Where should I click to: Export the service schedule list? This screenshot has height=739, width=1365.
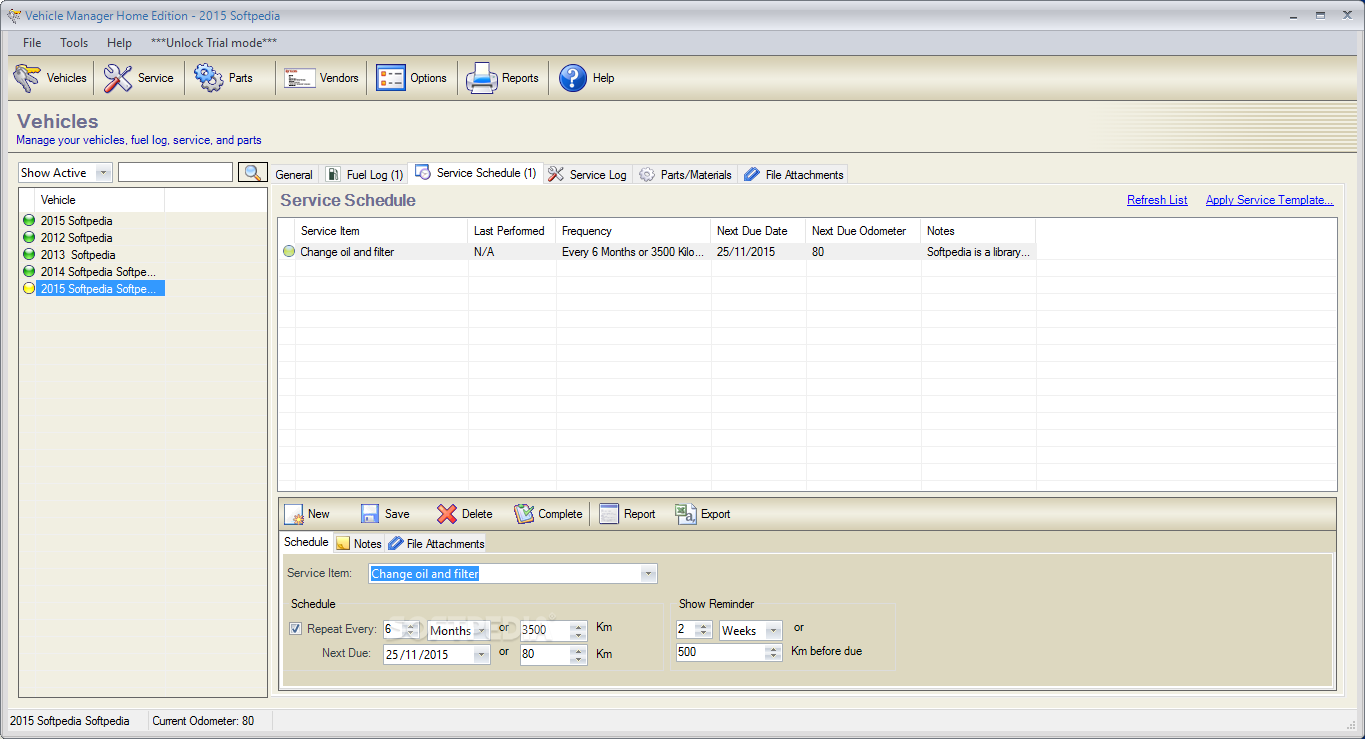click(x=703, y=514)
